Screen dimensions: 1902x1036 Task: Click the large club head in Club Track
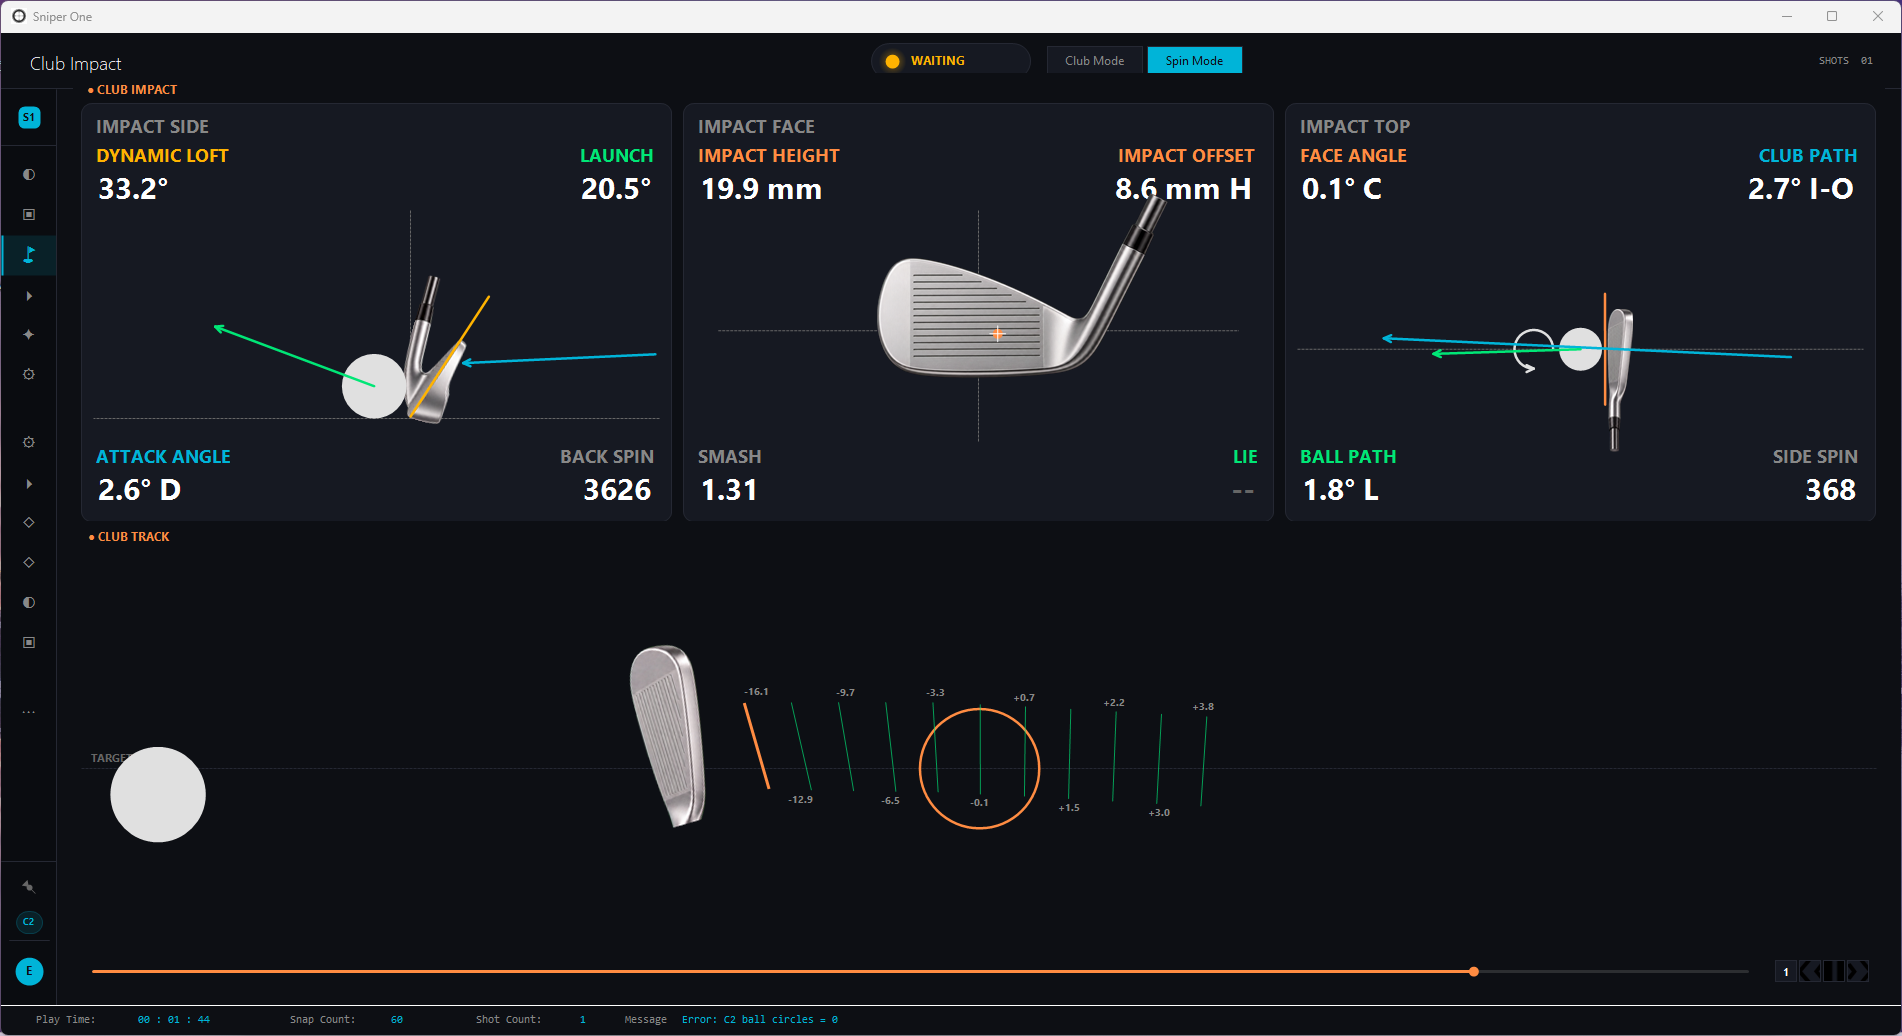point(668,736)
